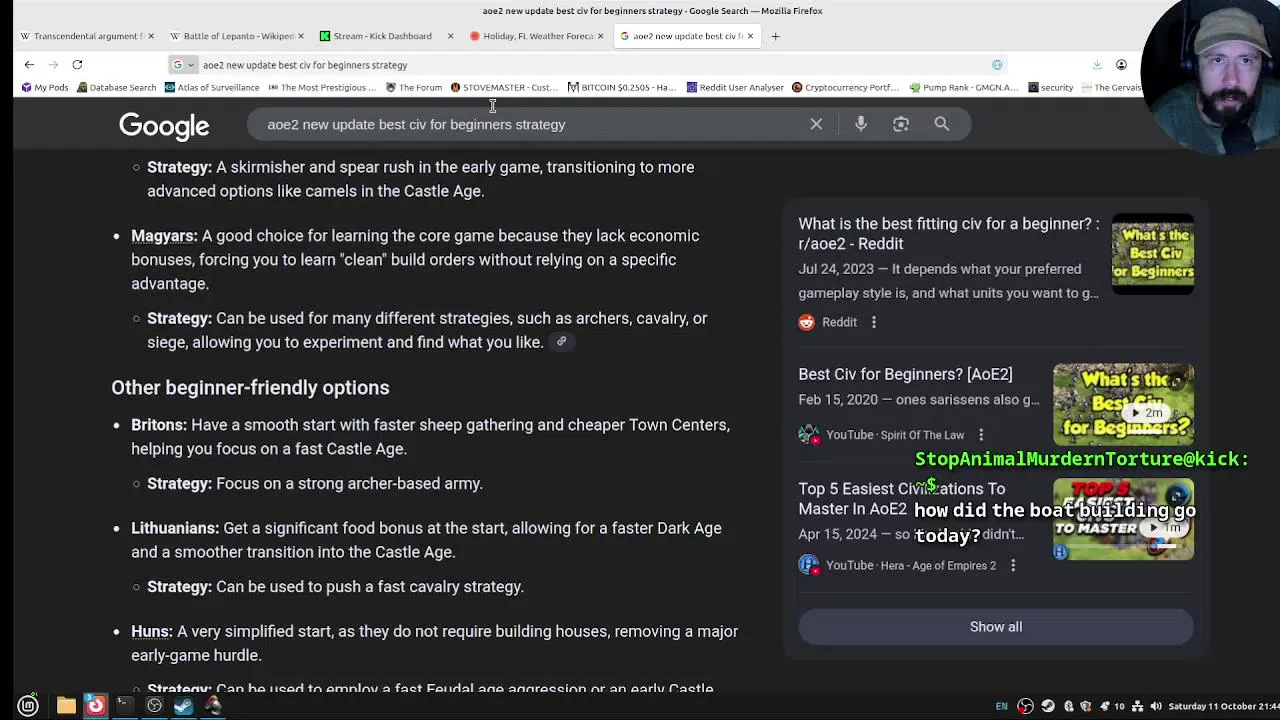The width and height of the screenshot is (1280, 720).
Task: Go back to the previous page
Action: point(29,65)
